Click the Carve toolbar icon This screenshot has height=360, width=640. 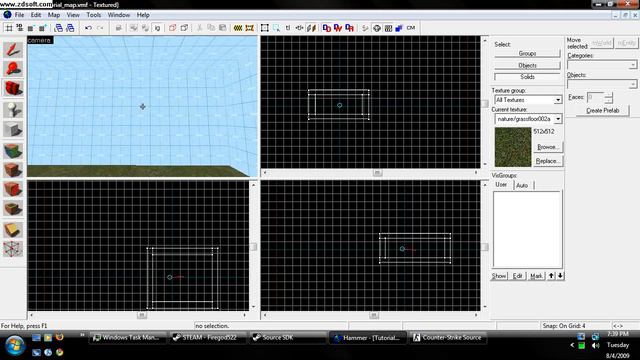pos(118,28)
